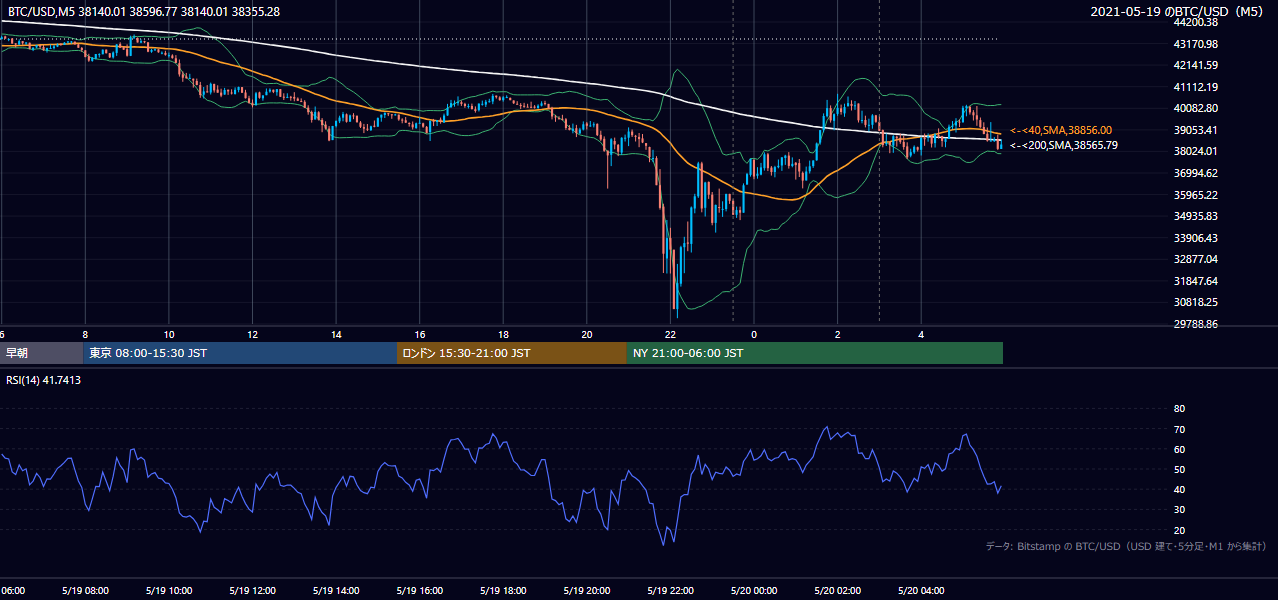Select the NY 21:00-06:00 JST session bar
Screen dimensions: 1278x600
click(815, 353)
